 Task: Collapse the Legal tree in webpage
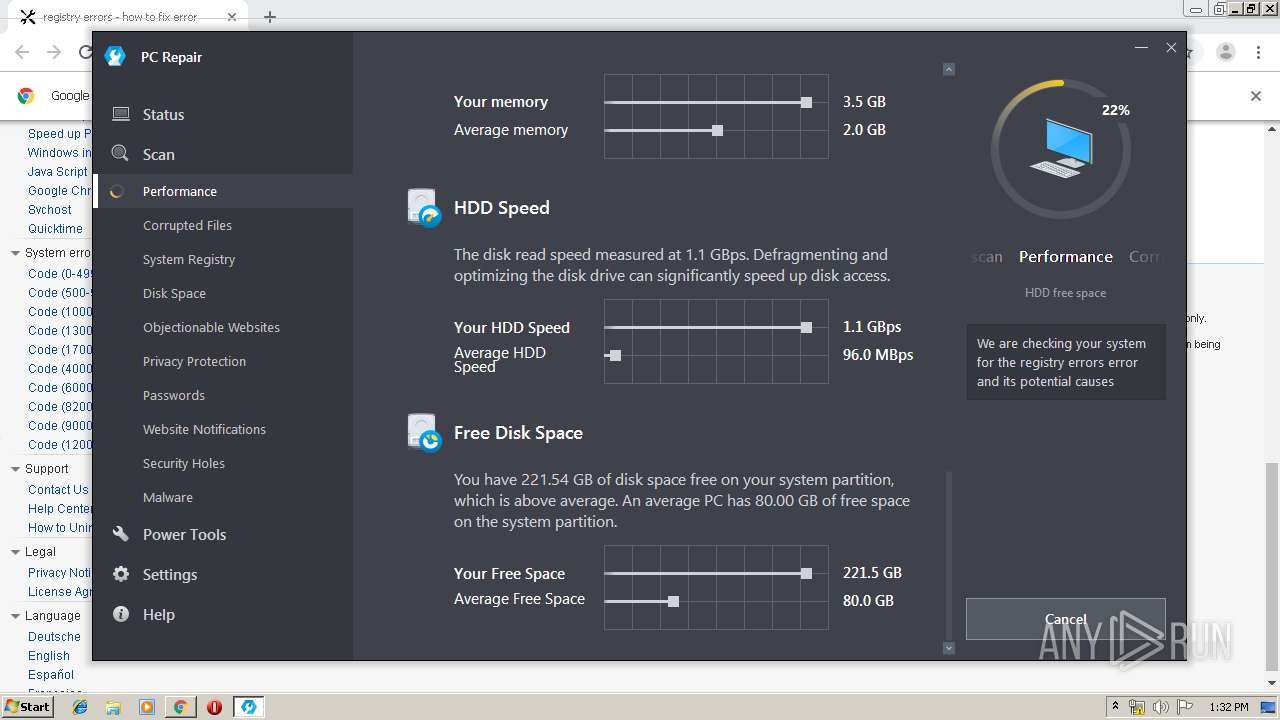[x=15, y=552]
